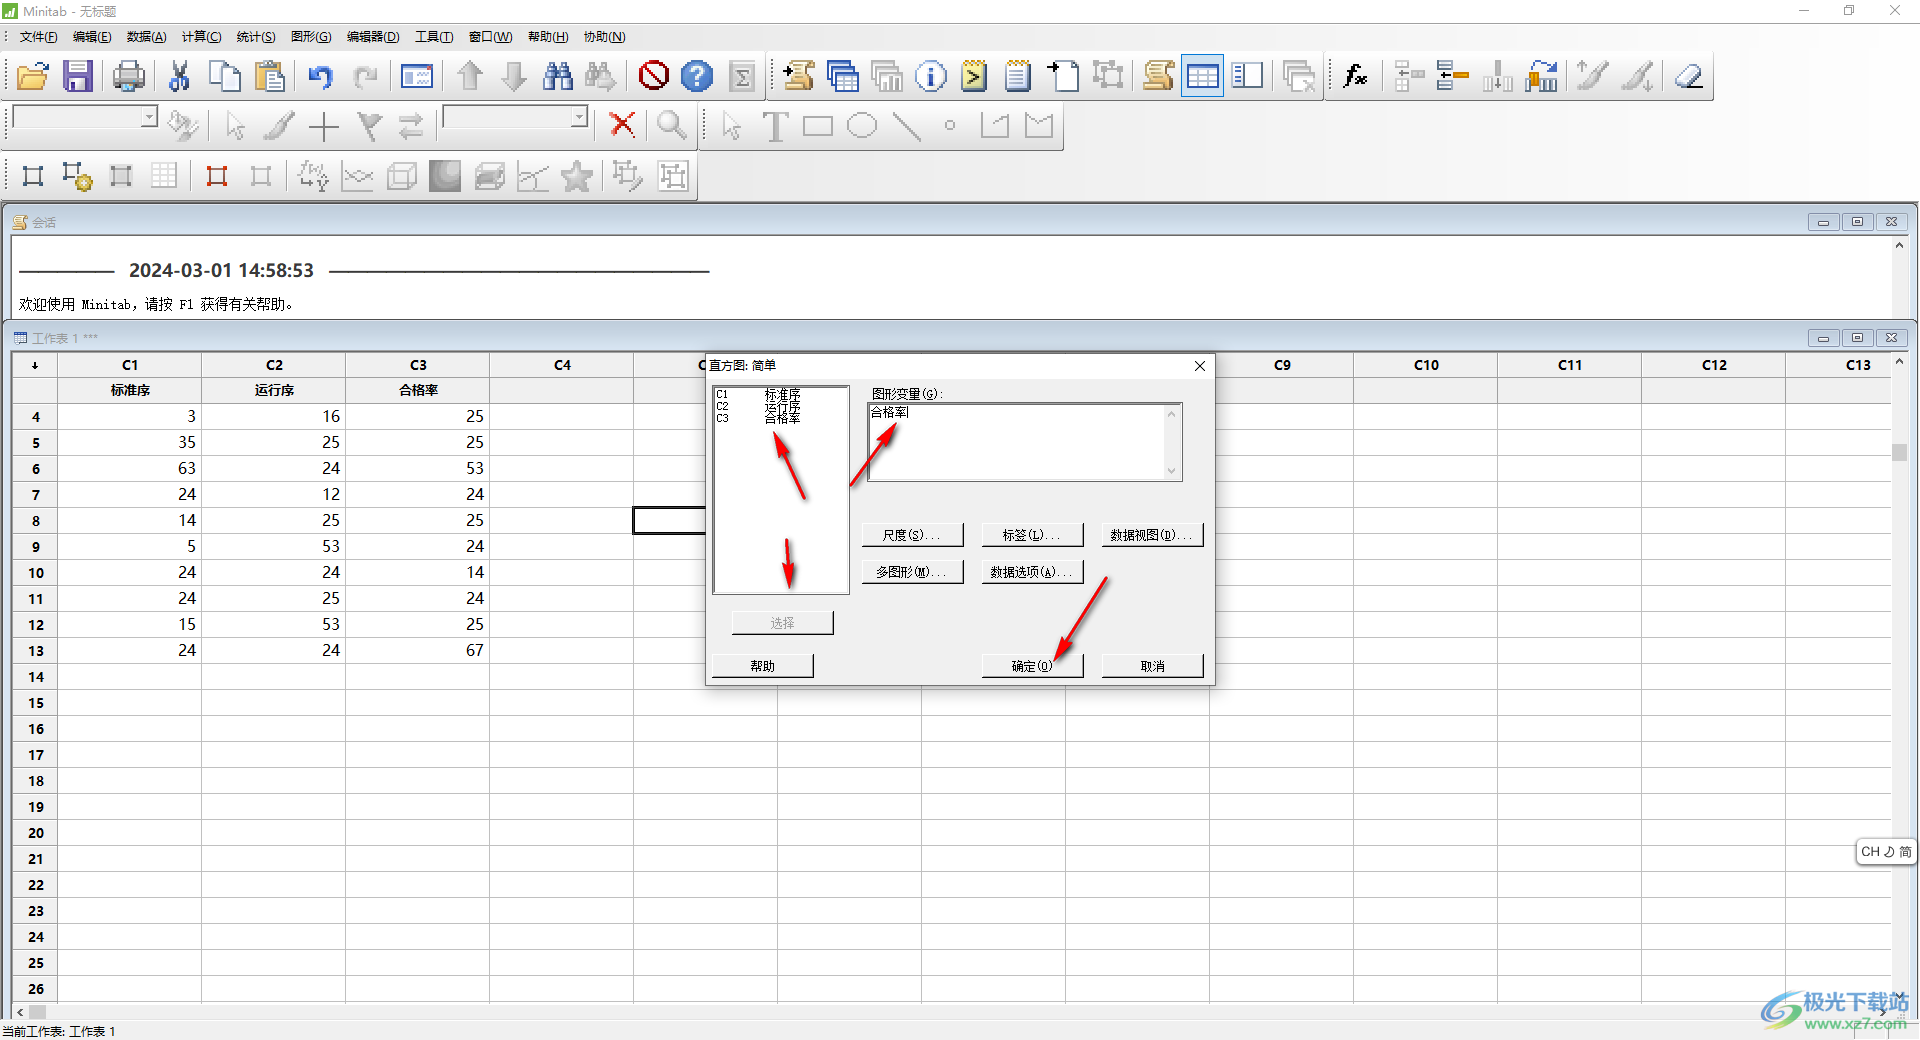Click the worksheet data direction arrow
Image resolution: width=1920 pixels, height=1040 pixels.
click(x=35, y=365)
